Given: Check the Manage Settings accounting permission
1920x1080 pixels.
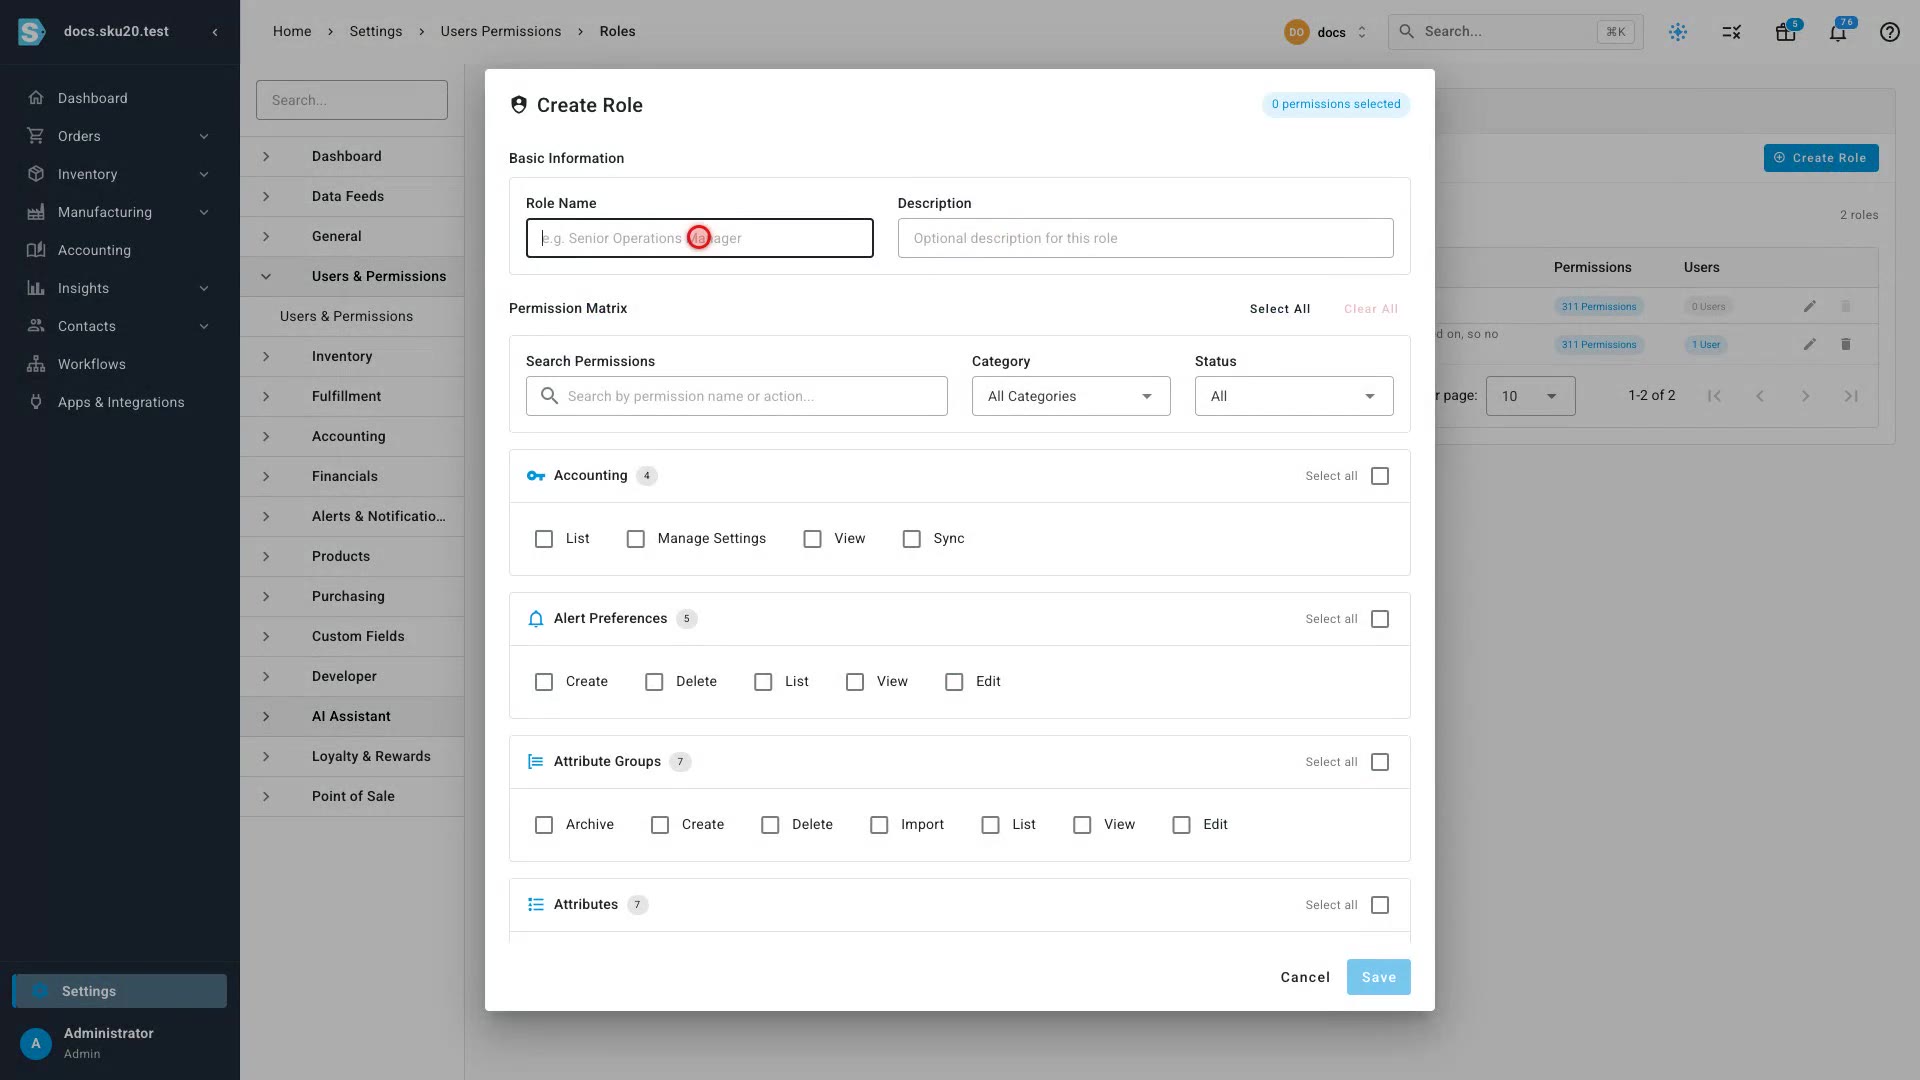Looking at the screenshot, I should pos(636,539).
